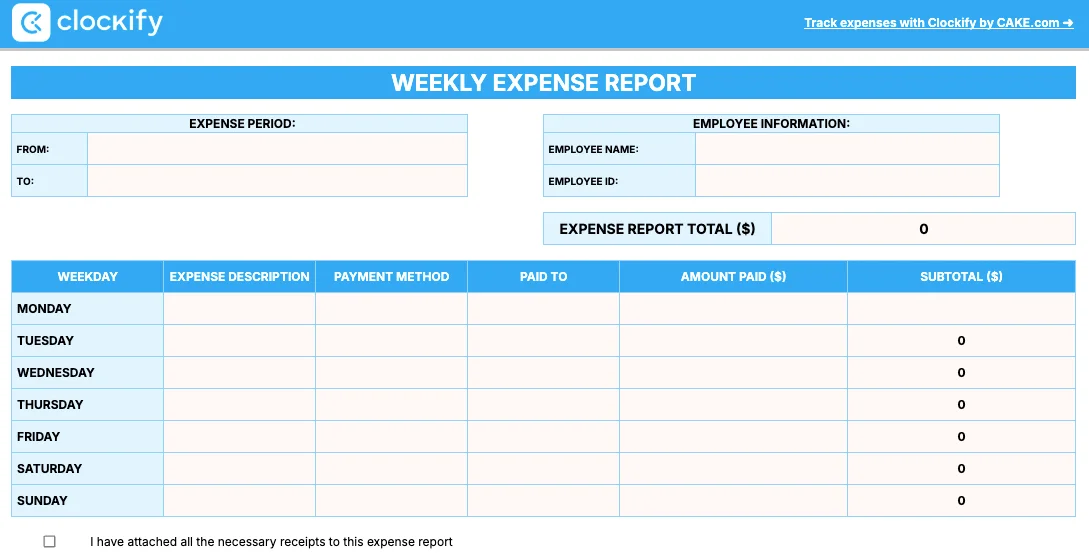Select the SUNDAY row label

coord(88,500)
